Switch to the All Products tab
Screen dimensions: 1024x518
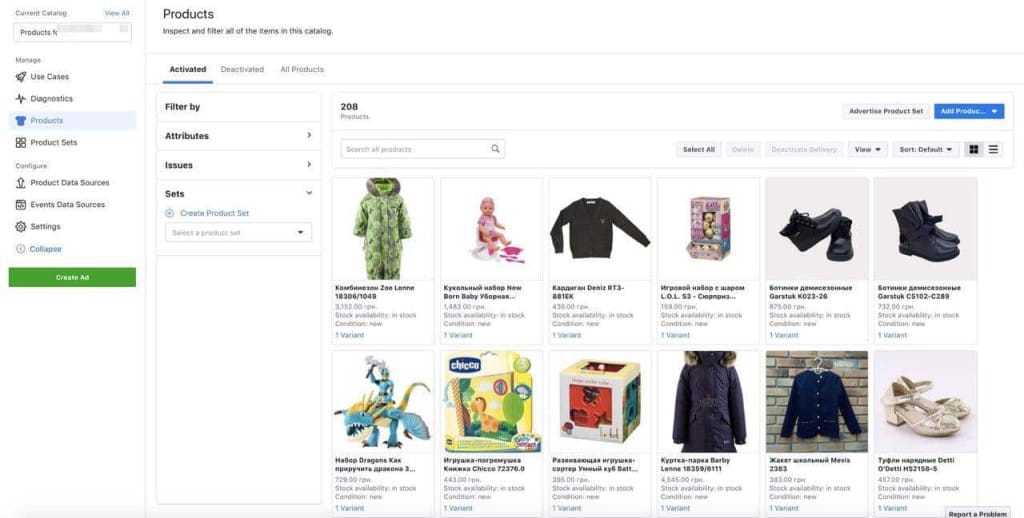(x=302, y=70)
